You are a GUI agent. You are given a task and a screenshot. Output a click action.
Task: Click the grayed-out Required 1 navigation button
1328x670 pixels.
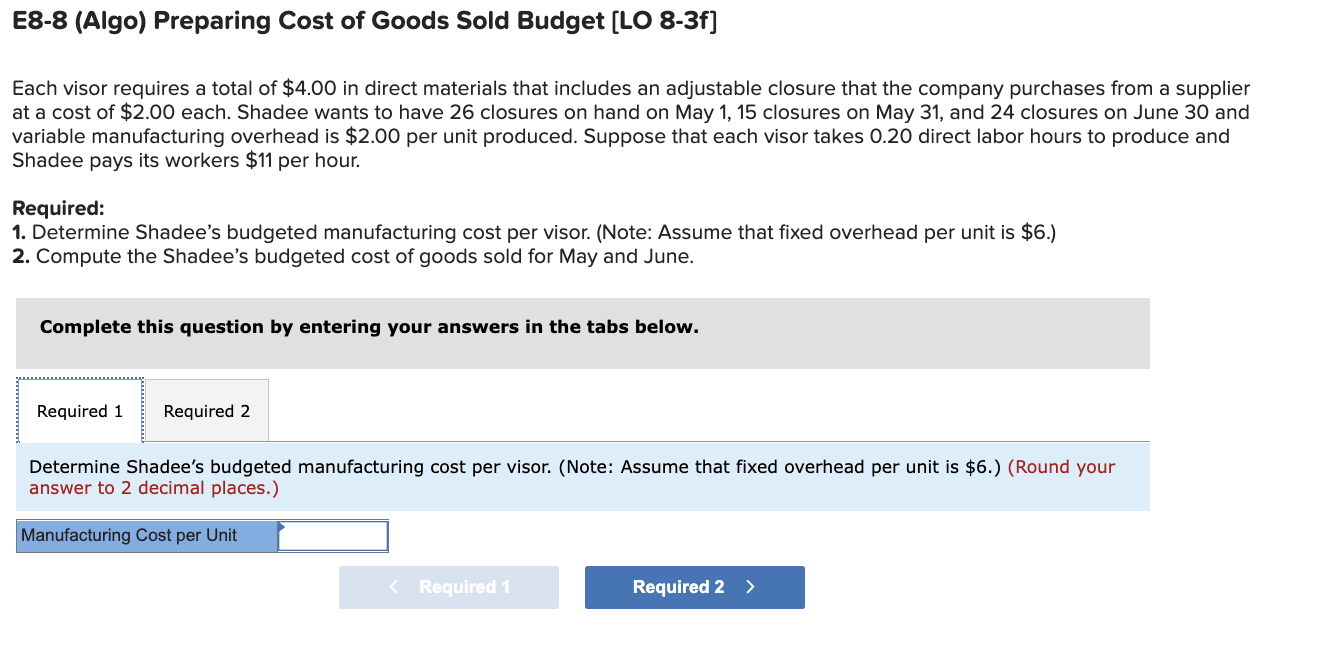pyautogui.click(x=448, y=587)
